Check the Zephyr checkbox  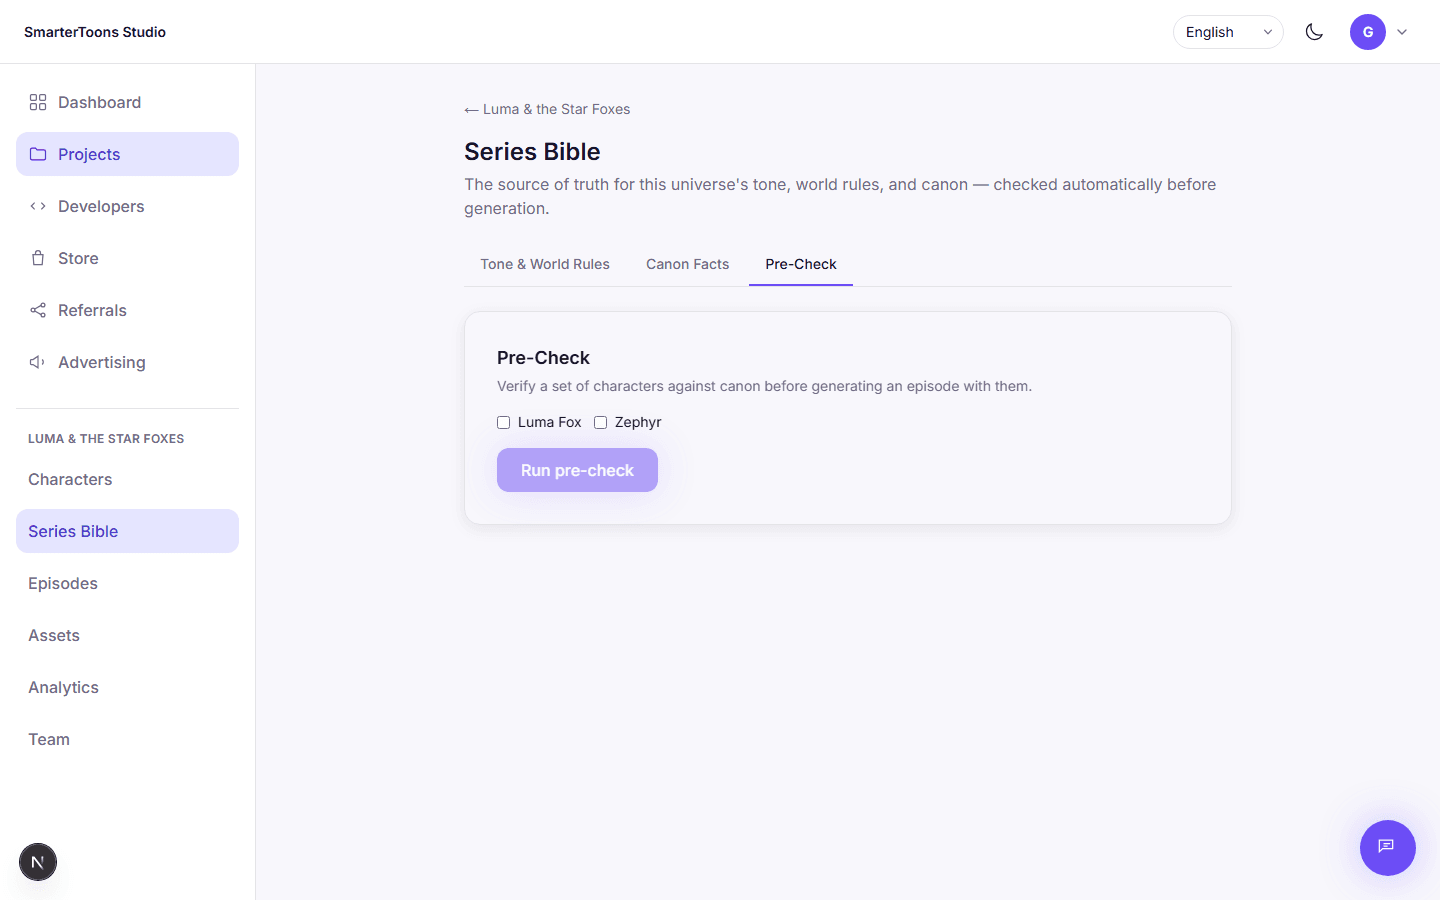[600, 422]
